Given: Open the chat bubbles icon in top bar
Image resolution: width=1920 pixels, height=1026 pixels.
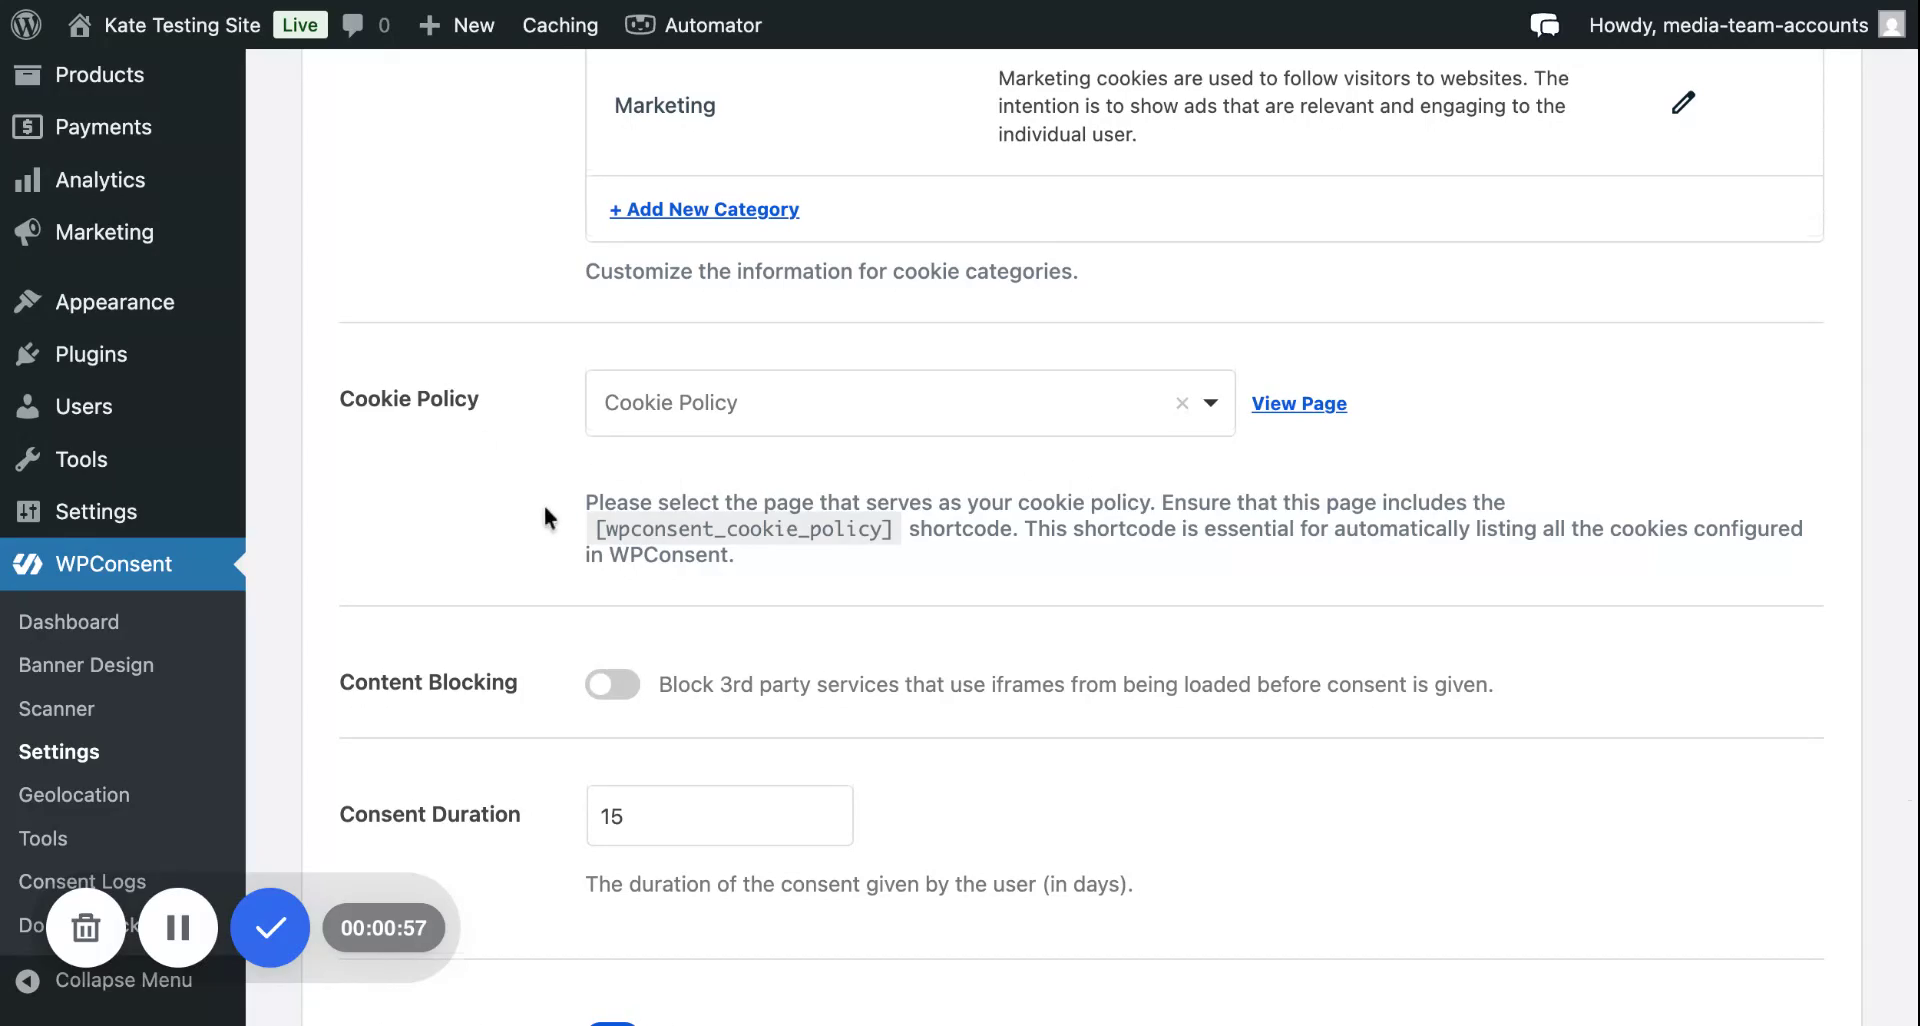Looking at the screenshot, I should [x=1544, y=25].
